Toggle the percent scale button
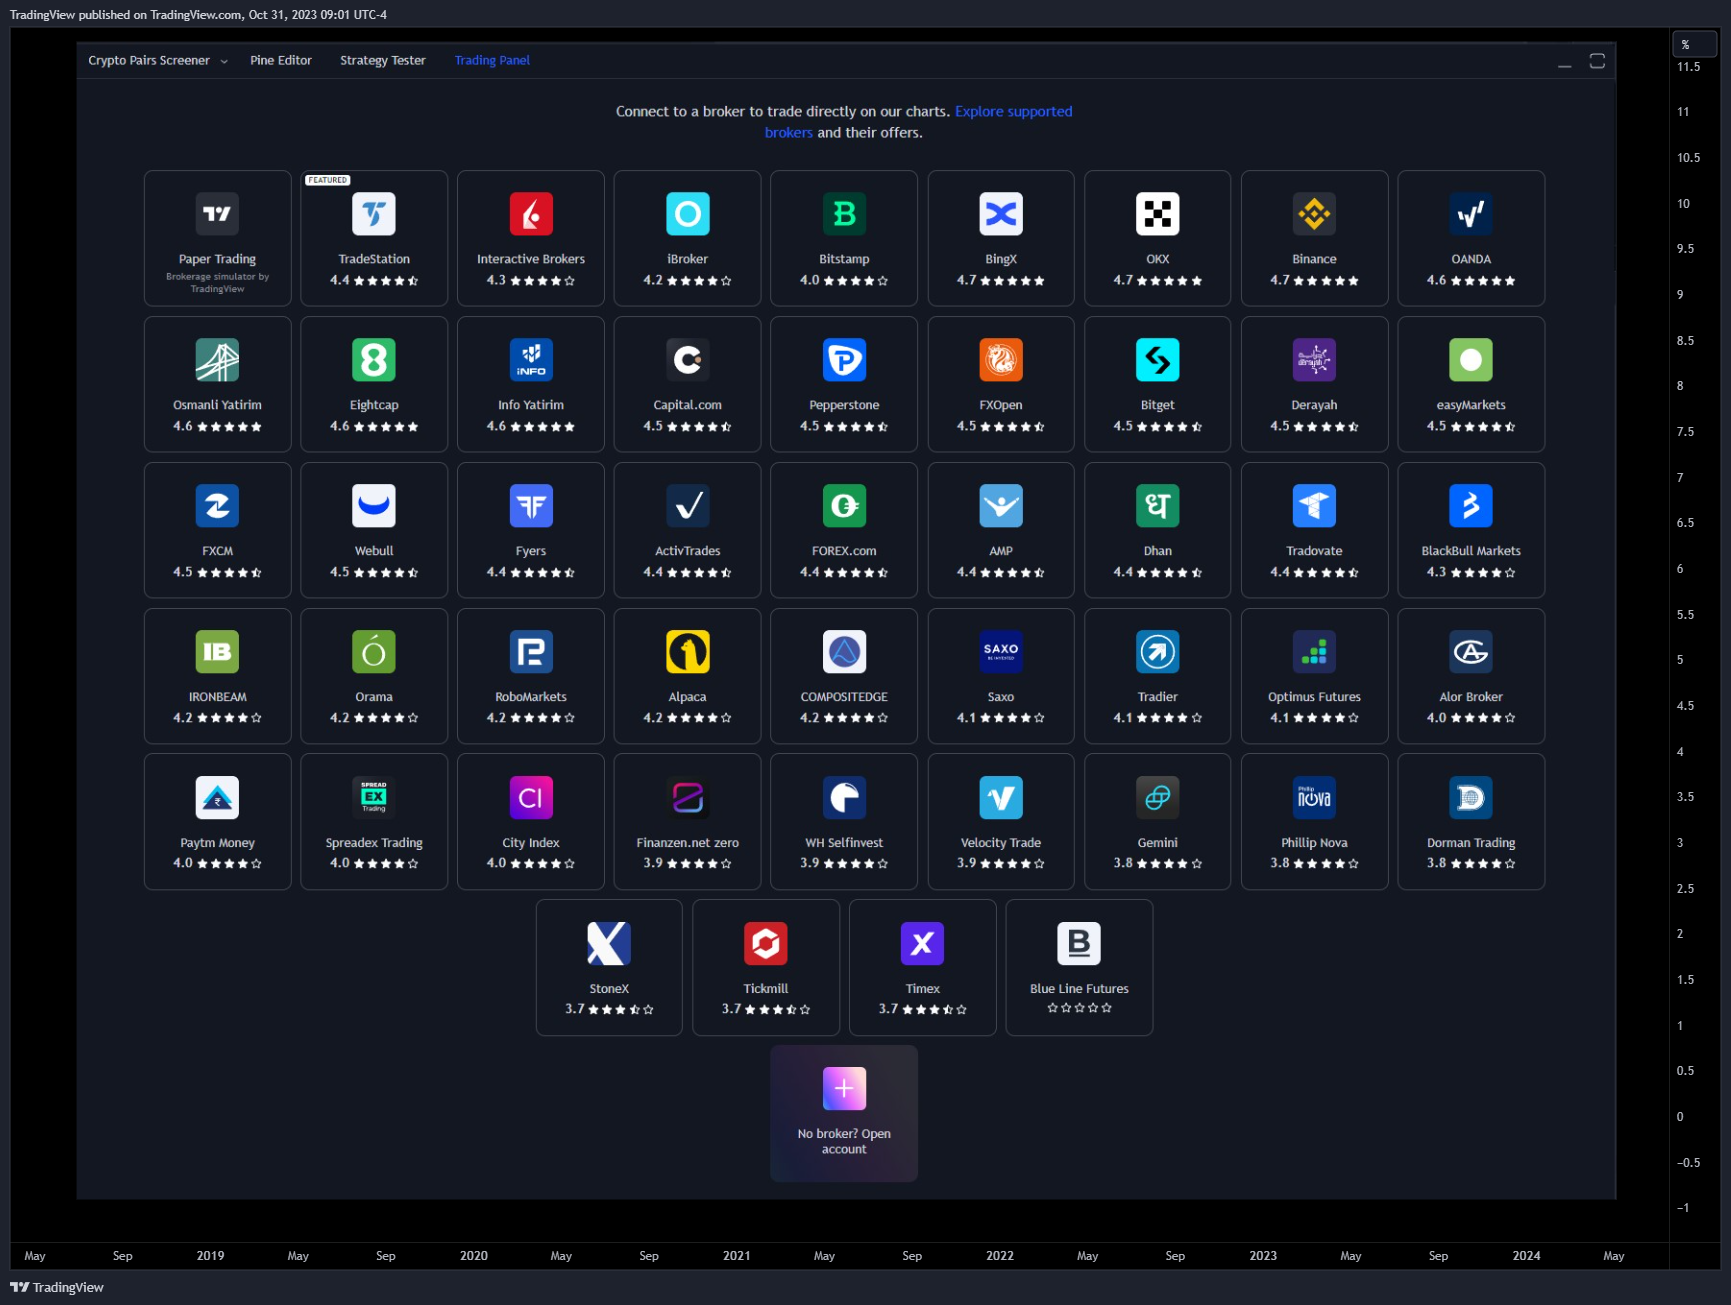The image size is (1731, 1305). tap(1695, 44)
